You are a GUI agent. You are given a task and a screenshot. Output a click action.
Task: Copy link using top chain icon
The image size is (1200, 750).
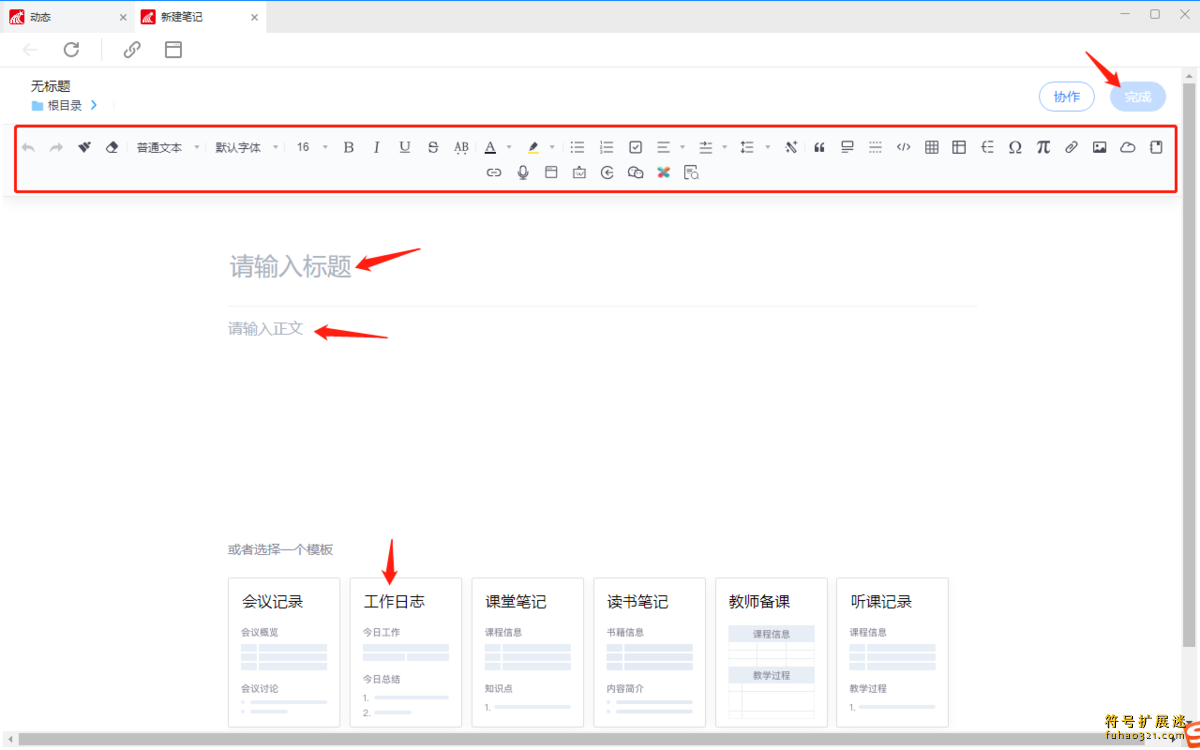pyautogui.click(x=132, y=49)
